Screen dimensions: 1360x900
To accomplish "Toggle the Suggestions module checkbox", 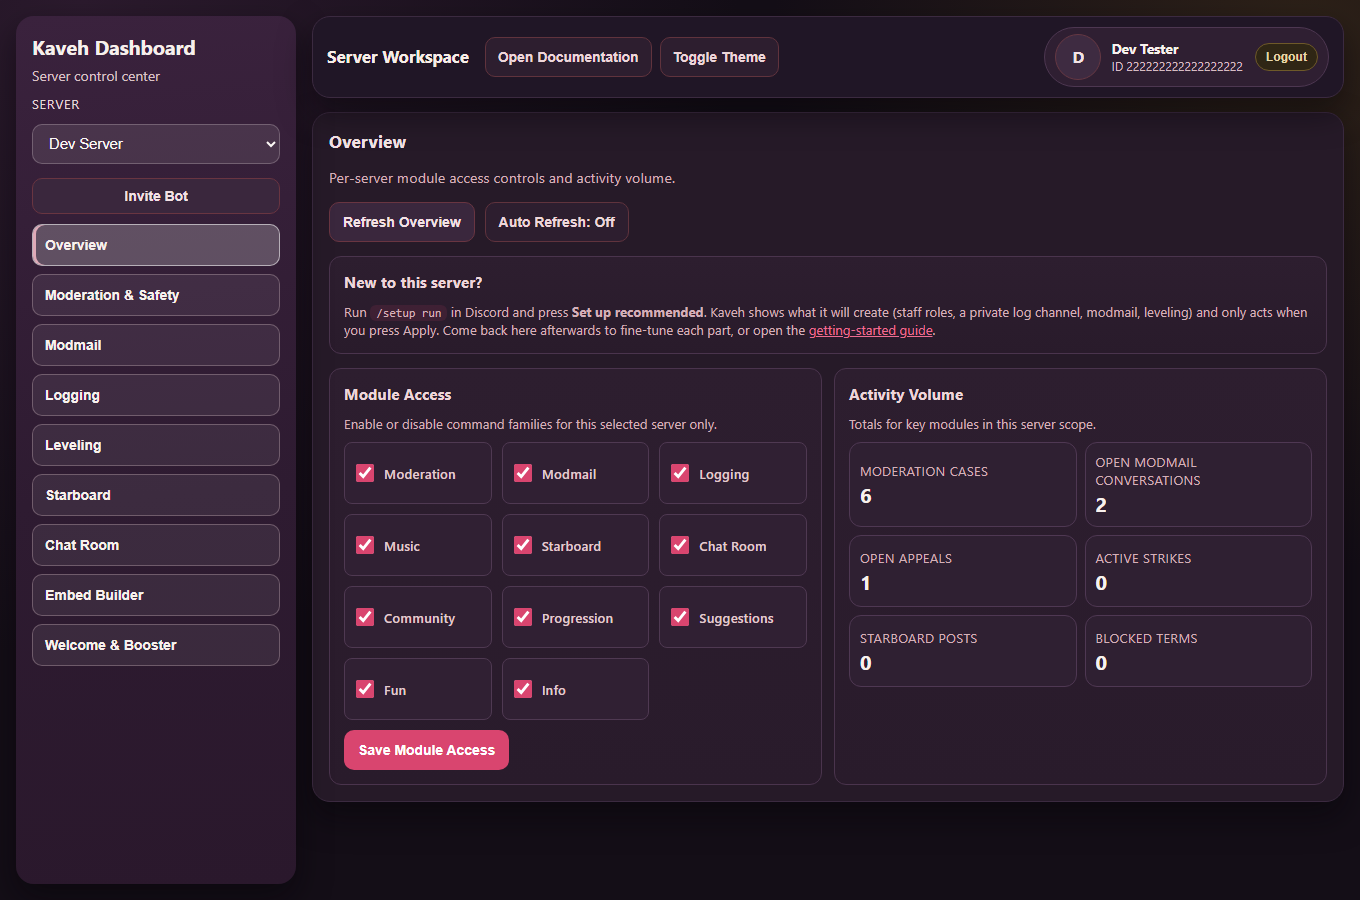I will pos(680,617).
